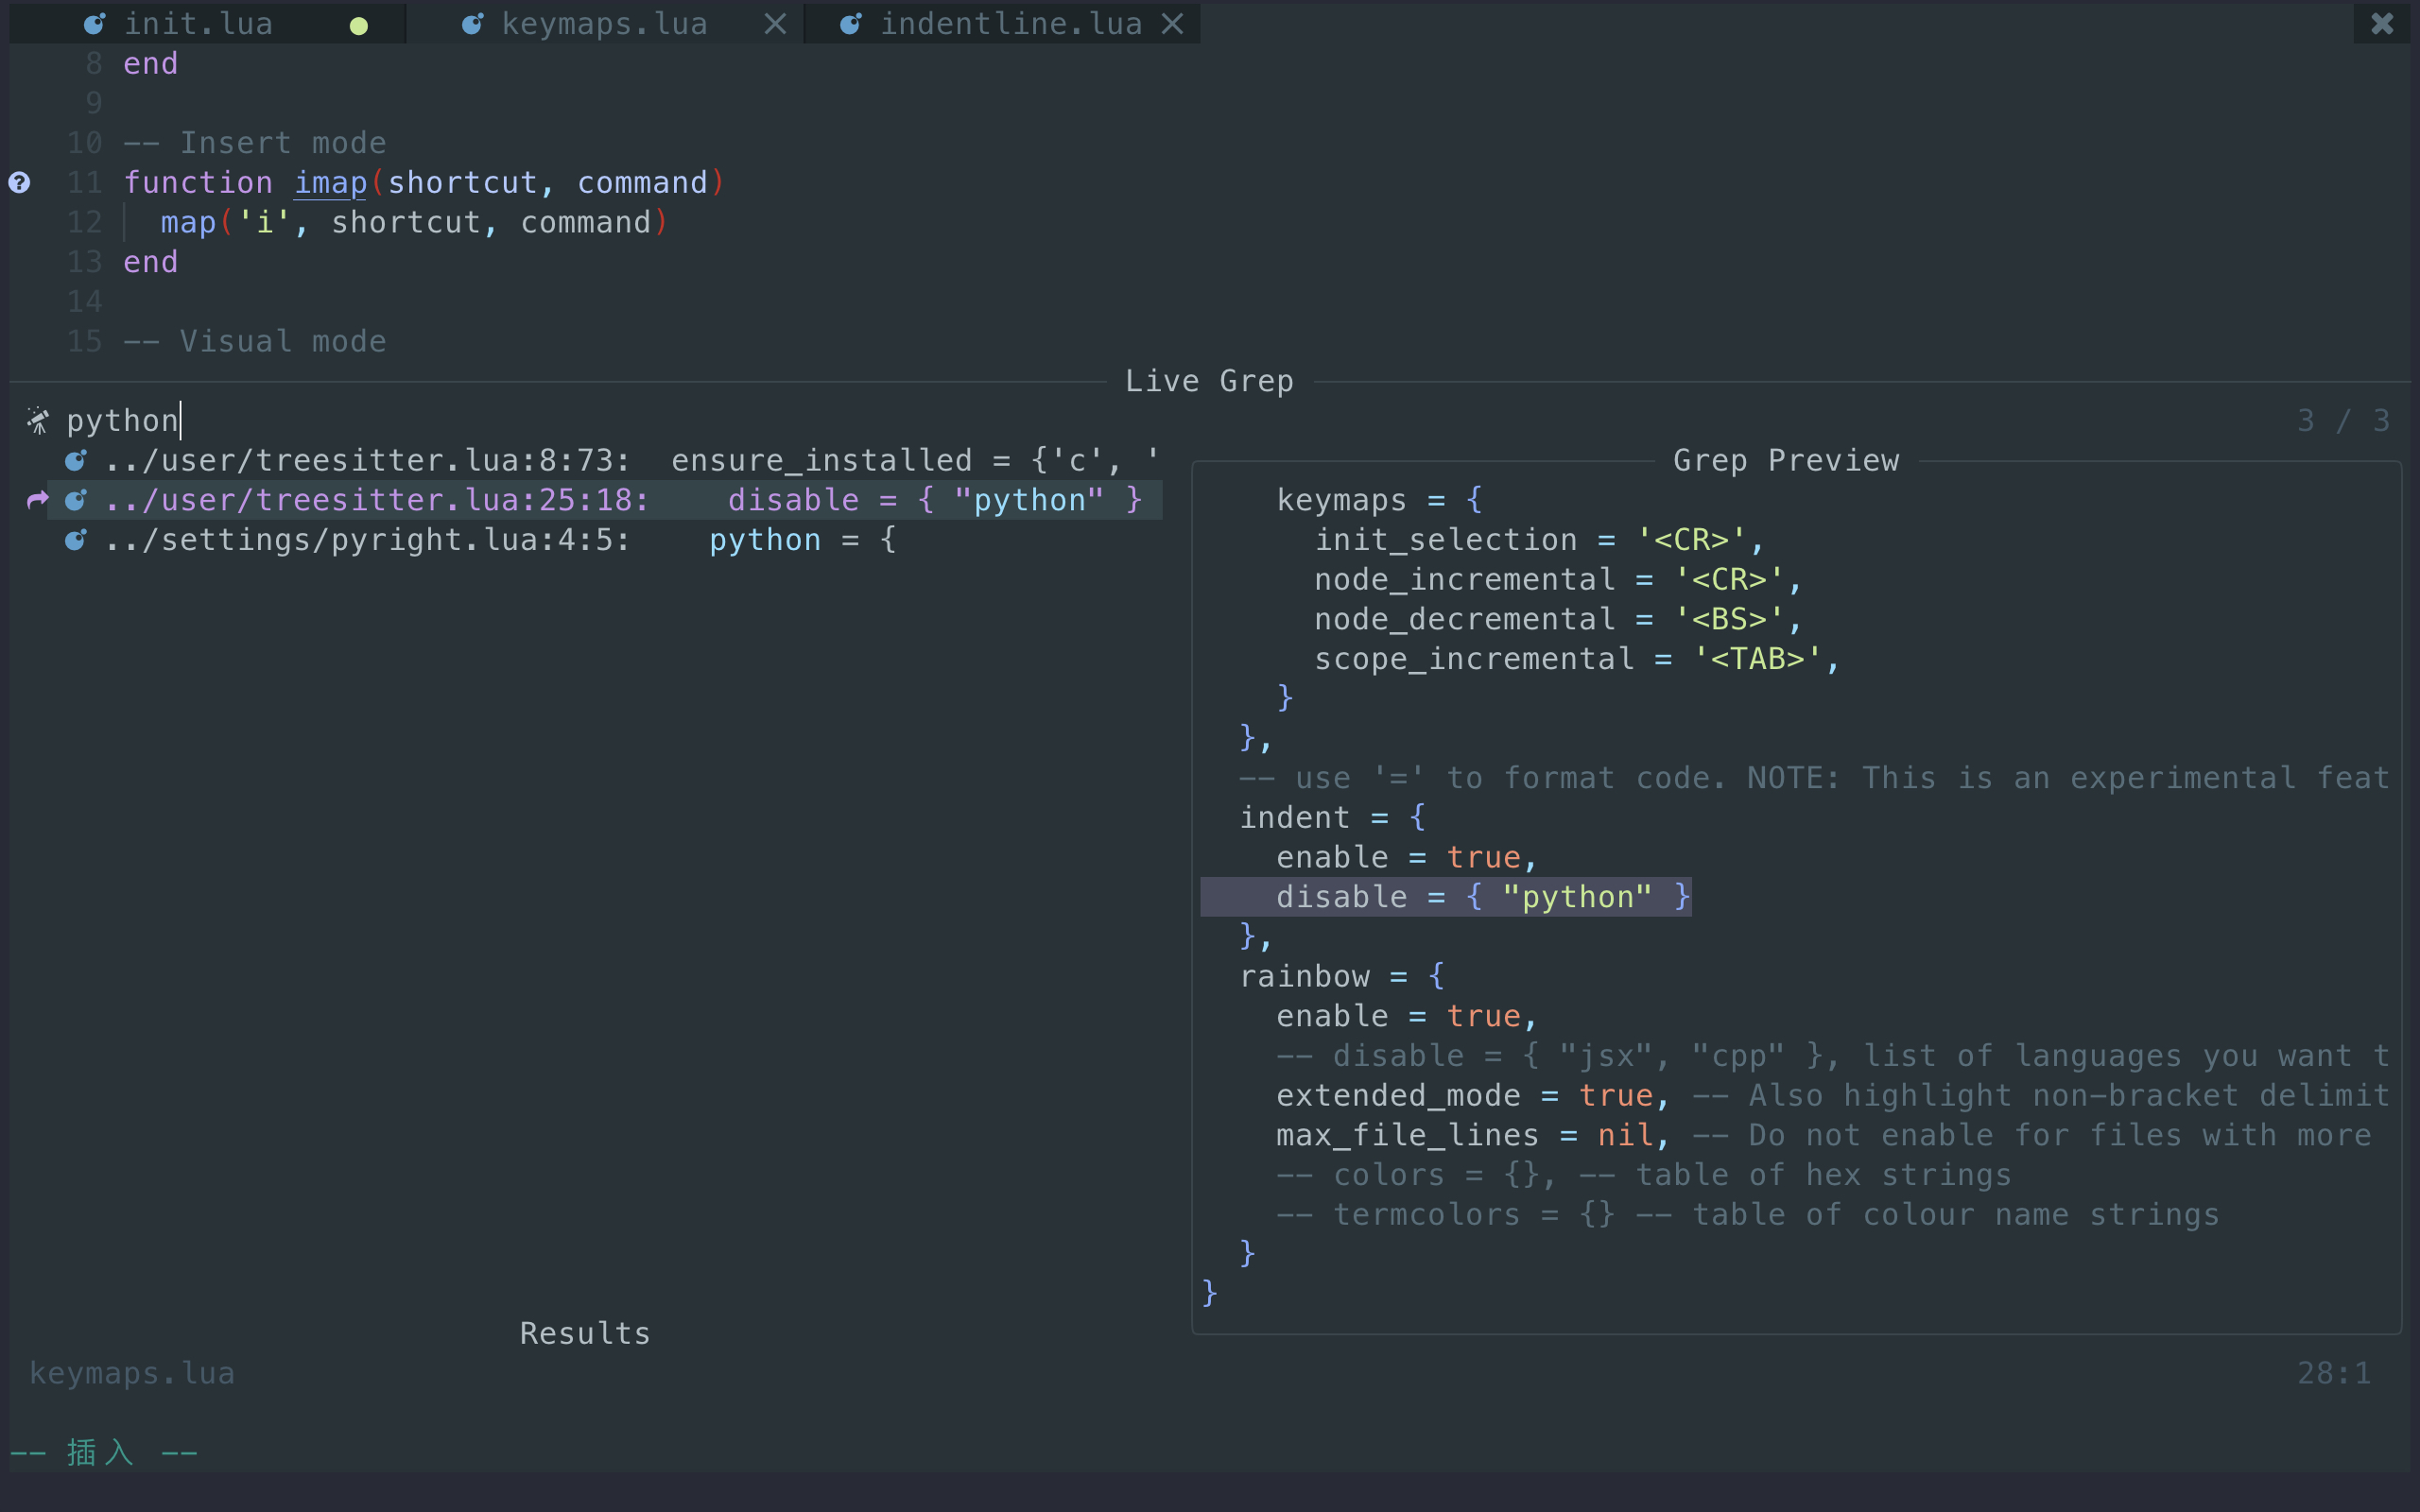This screenshot has height=1512, width=2420.
Task: Click the modified dot on init.lua tab
Action: (359, 26)
